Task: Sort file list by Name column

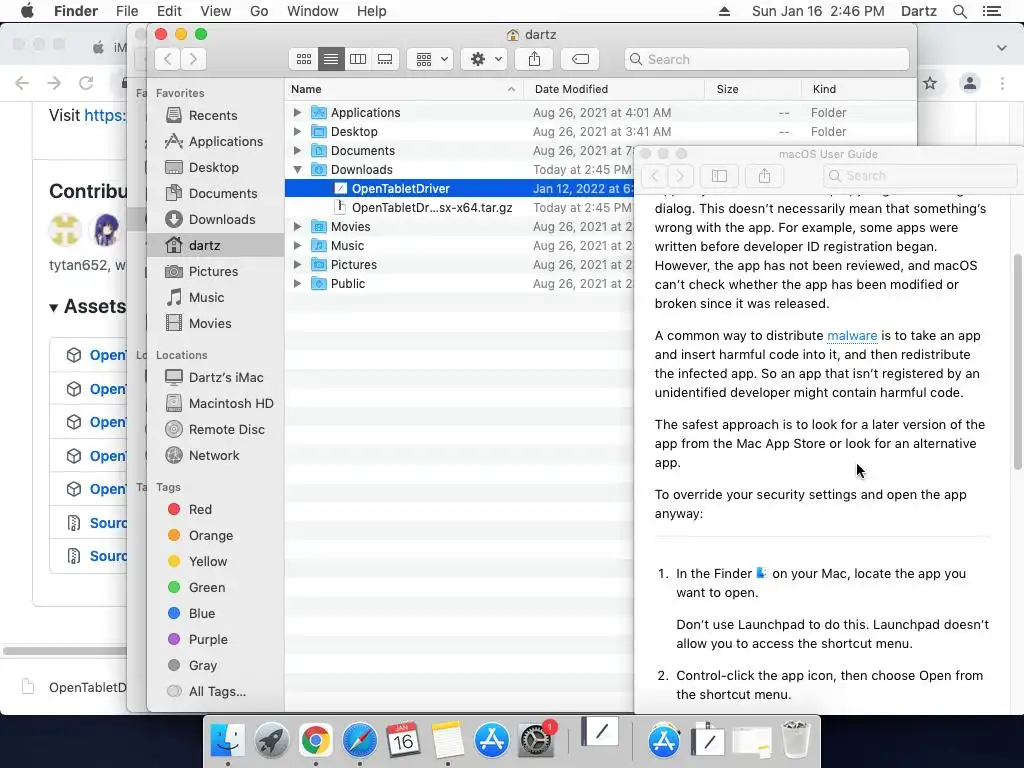Action: 404,89
